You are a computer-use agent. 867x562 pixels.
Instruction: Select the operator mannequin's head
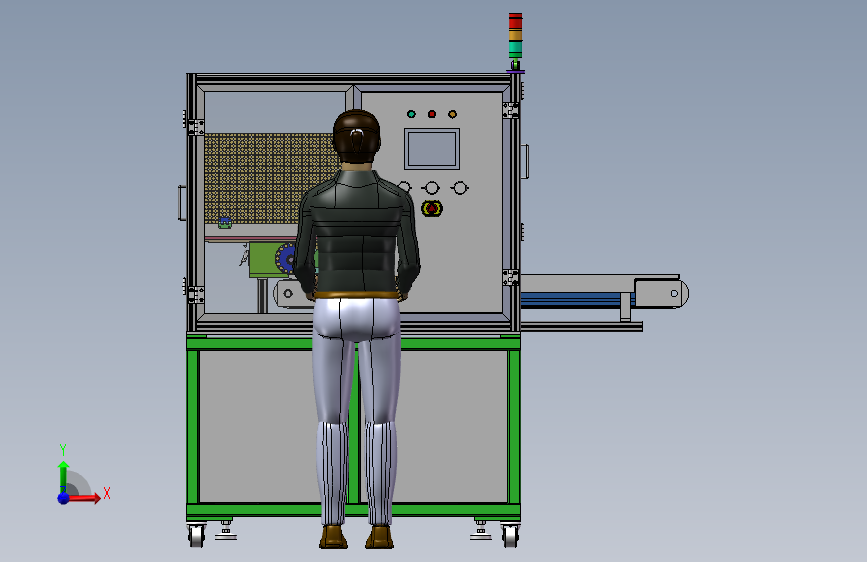tap(357, 137)
